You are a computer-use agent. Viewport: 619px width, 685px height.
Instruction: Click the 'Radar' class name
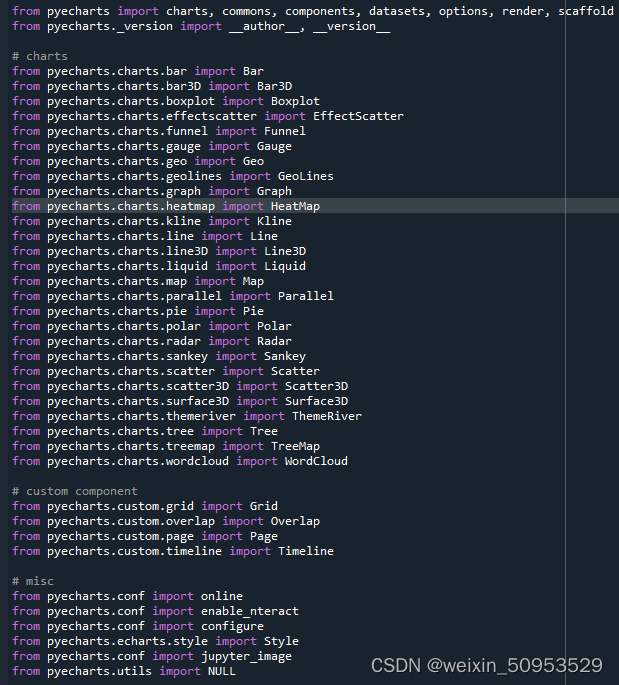[274, 341]
